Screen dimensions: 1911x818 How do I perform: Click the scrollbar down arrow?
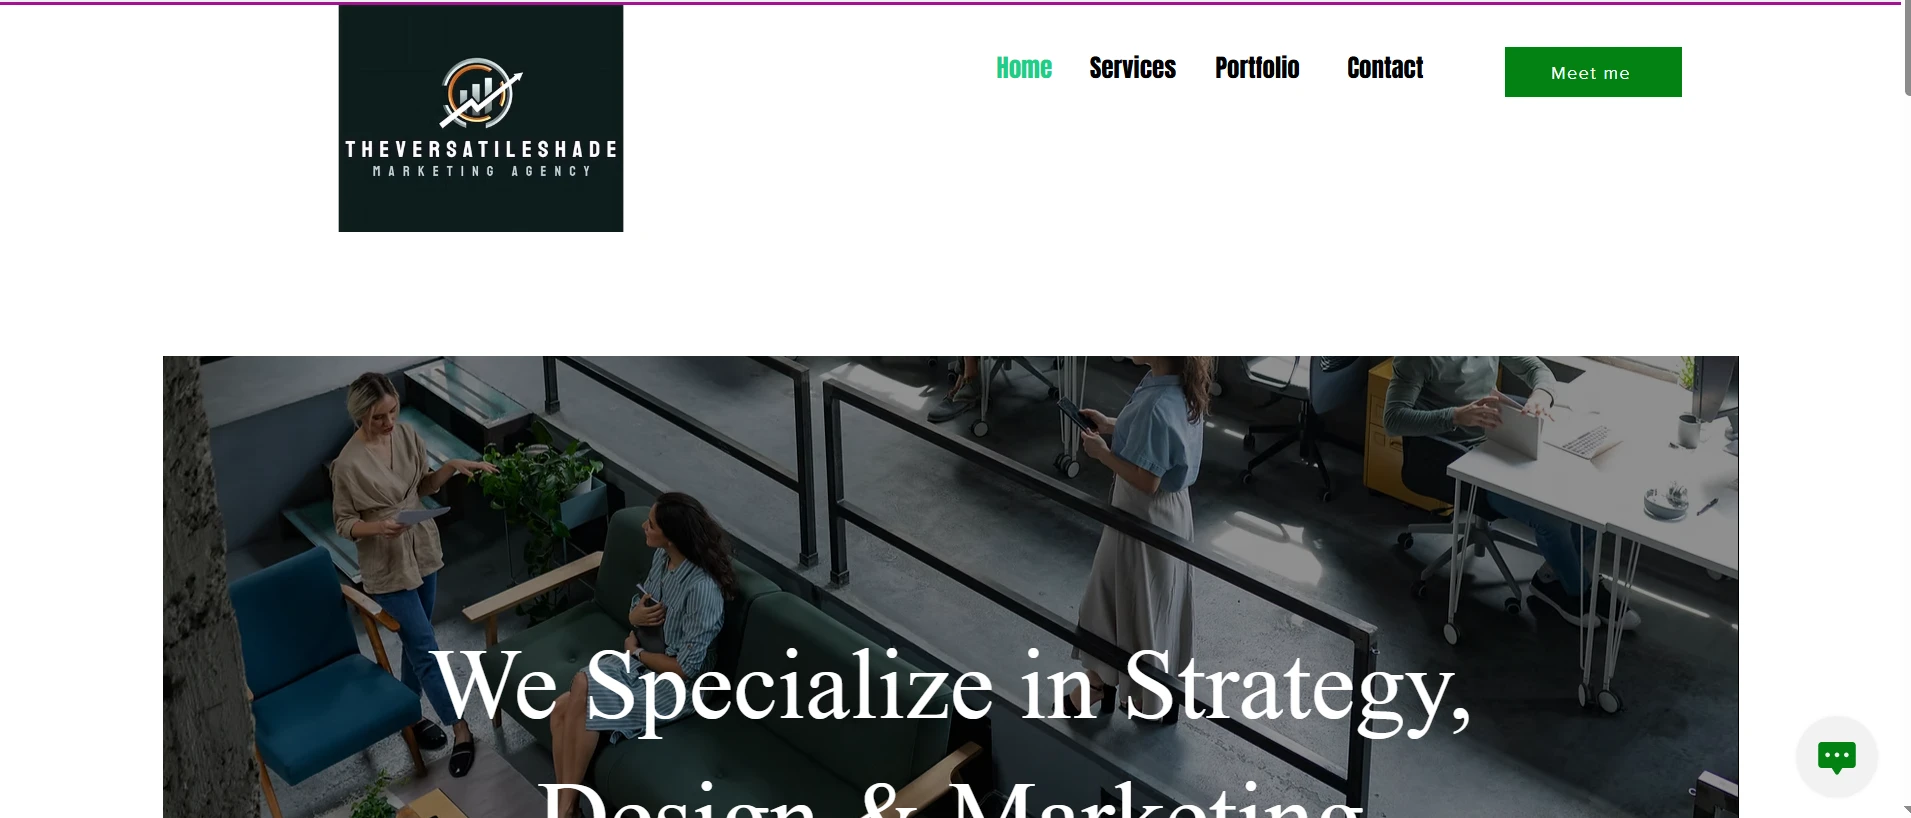[1907, 810]
